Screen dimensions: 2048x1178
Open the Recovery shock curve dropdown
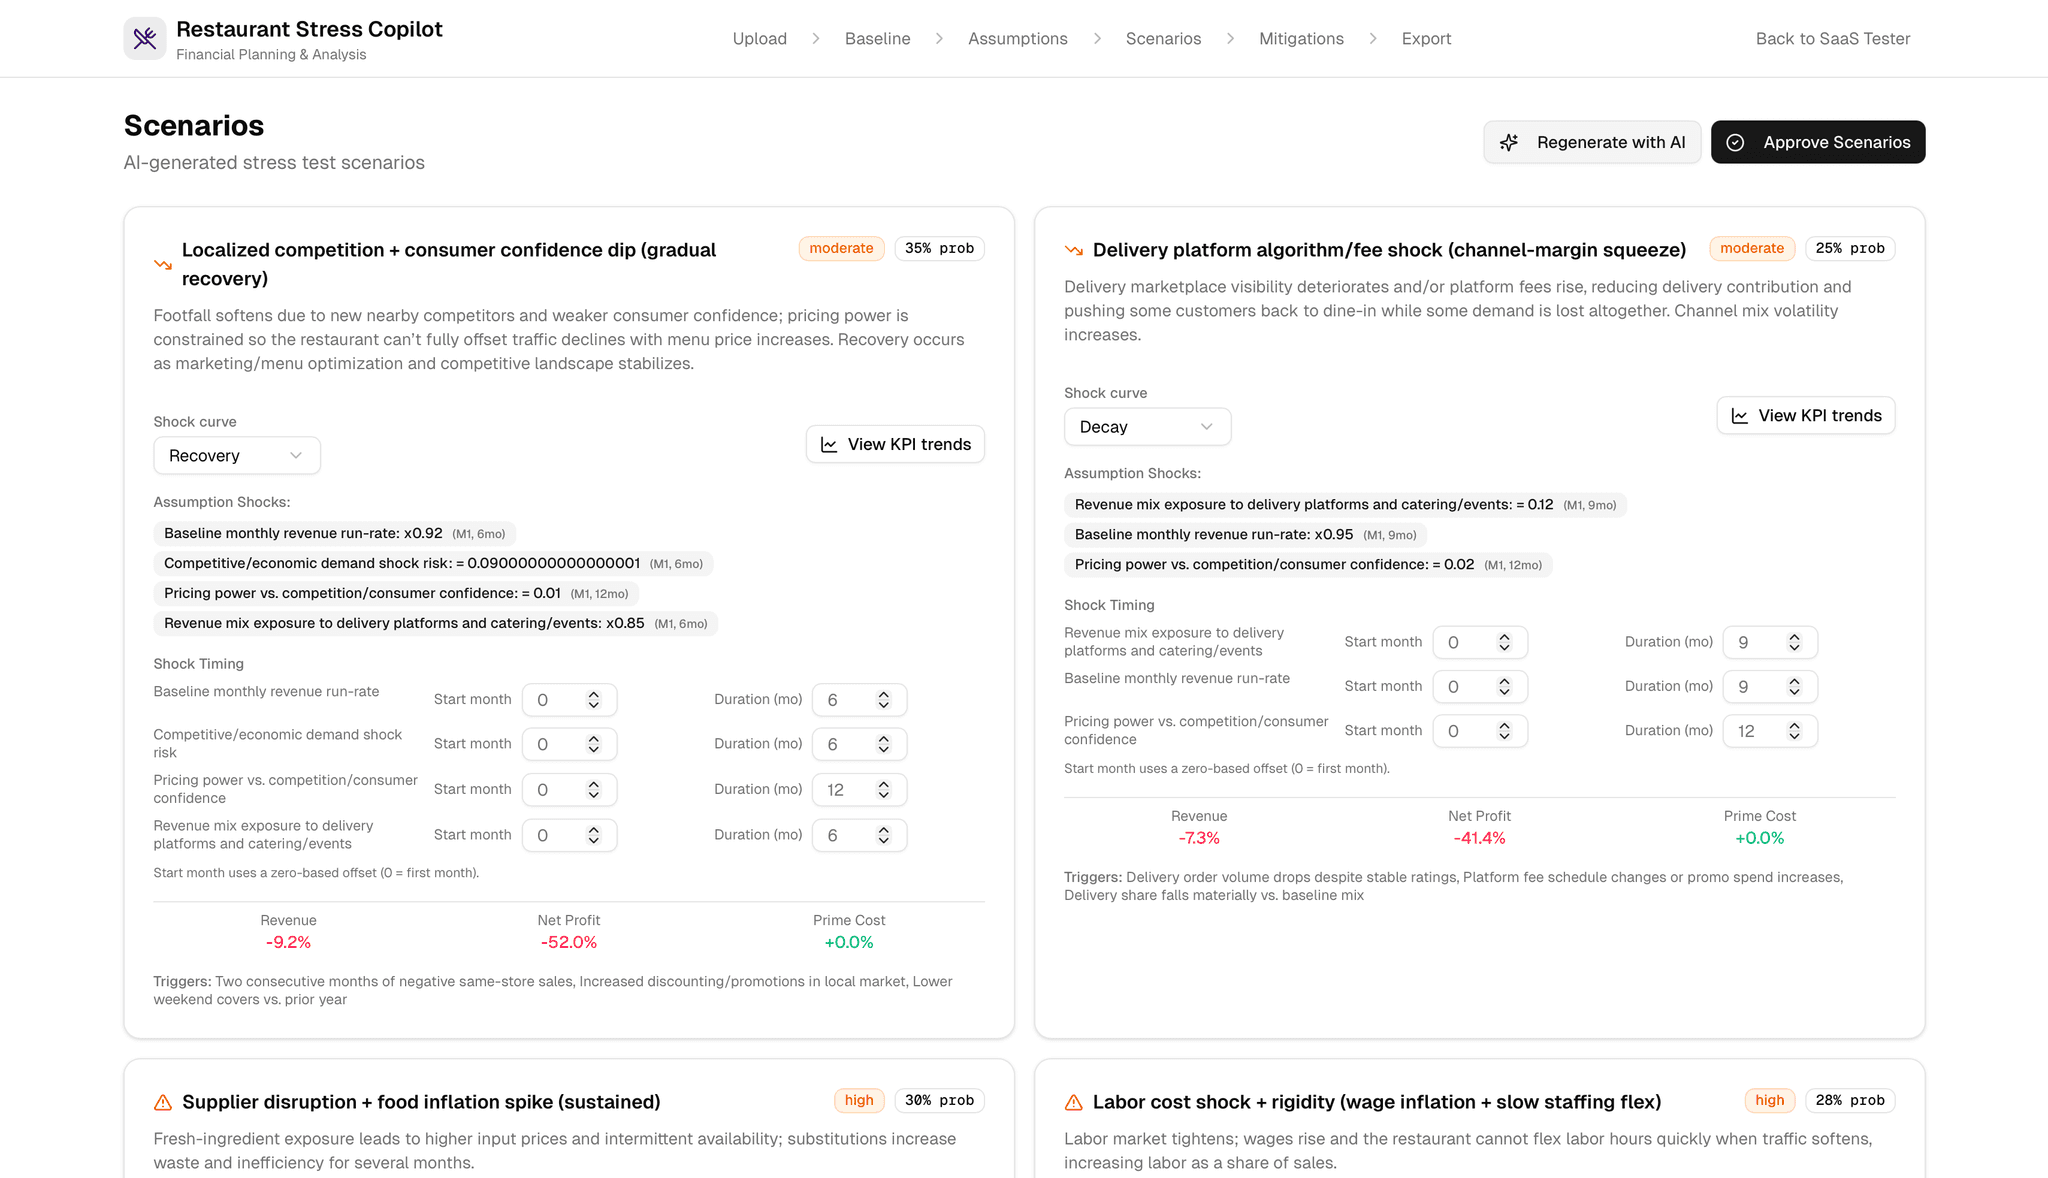237,456
